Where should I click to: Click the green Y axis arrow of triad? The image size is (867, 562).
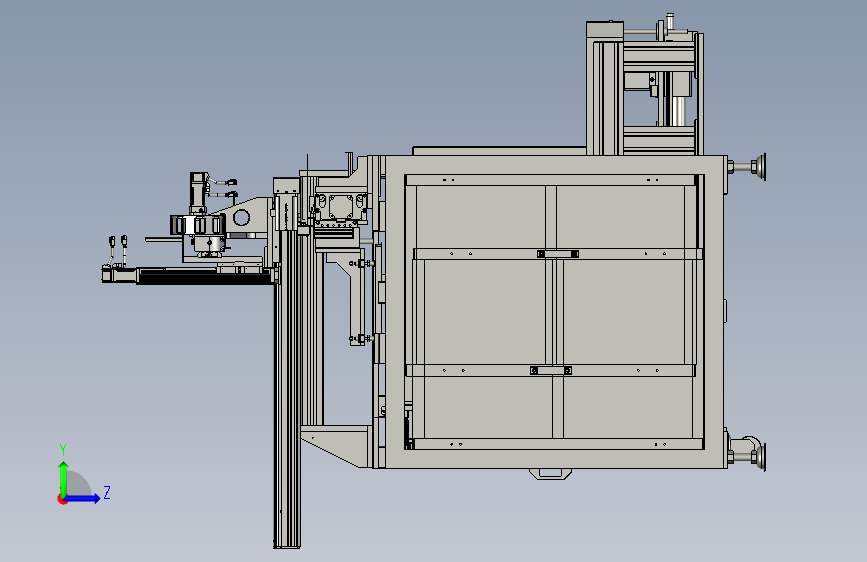(64, 479)
